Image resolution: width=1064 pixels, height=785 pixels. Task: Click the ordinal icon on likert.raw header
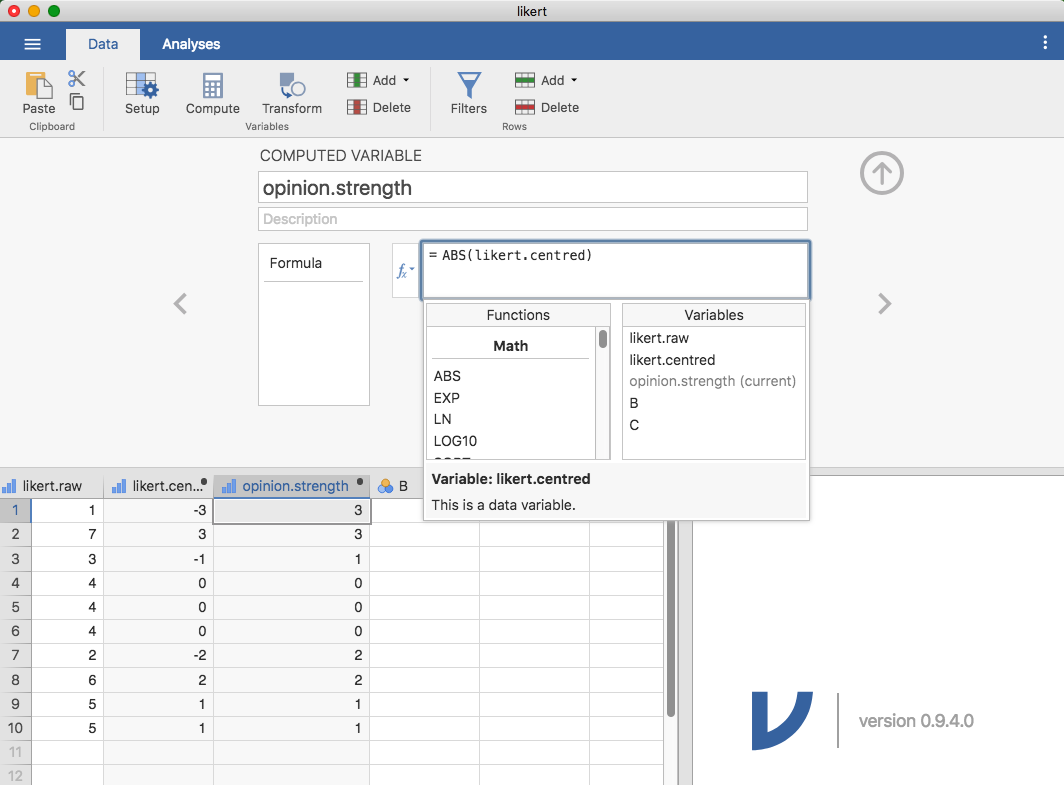[x=10, y=486]
